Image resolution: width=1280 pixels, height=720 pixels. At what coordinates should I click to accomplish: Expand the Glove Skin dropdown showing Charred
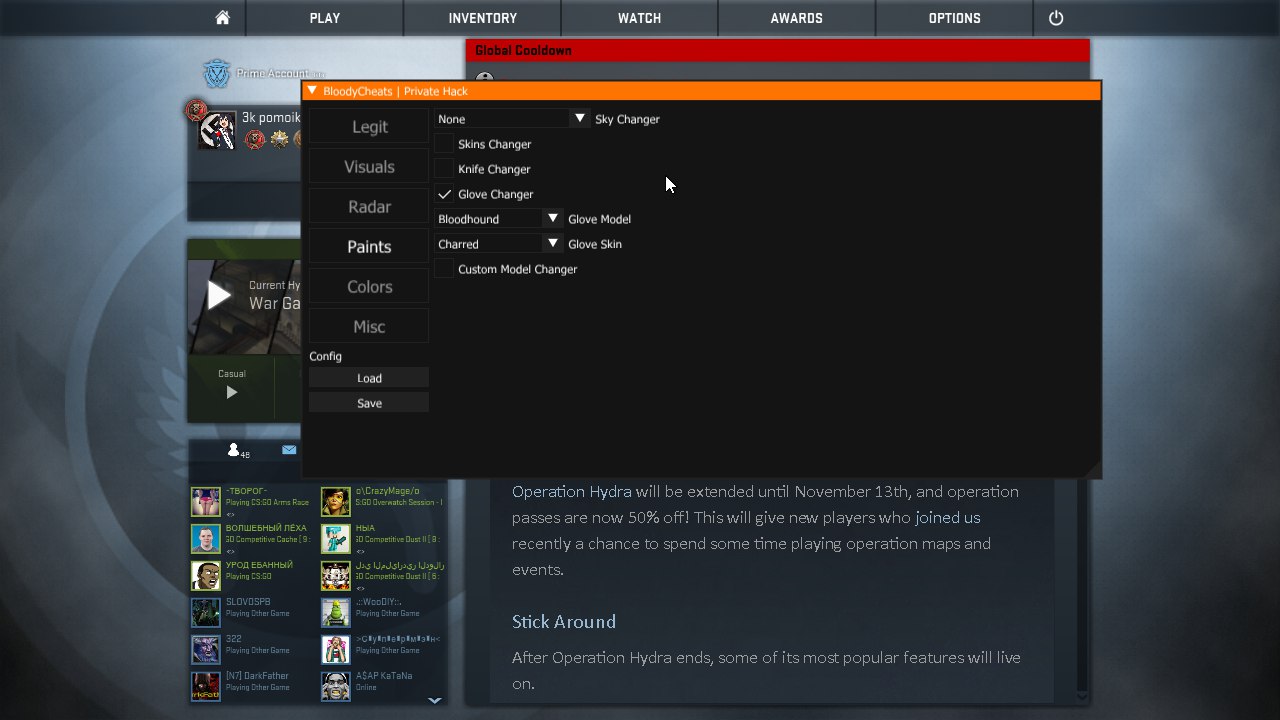point(500,244)
